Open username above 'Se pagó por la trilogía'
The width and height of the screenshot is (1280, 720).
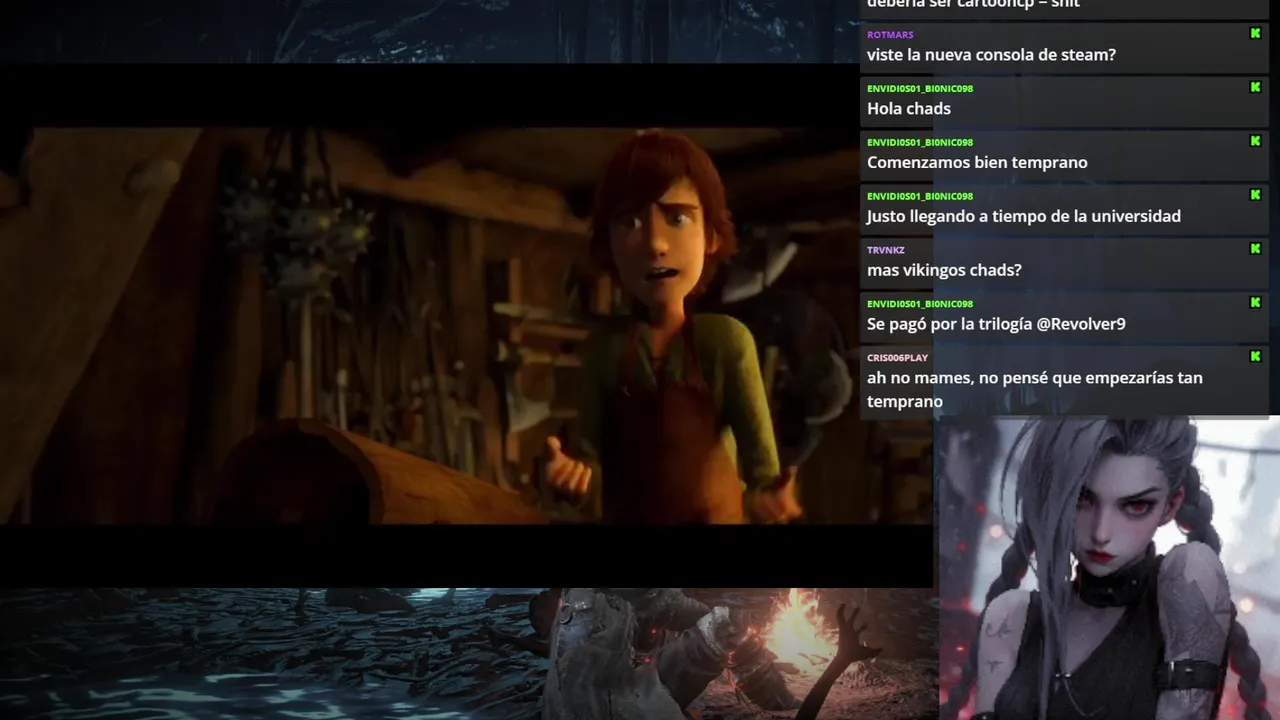click(920, 303)
